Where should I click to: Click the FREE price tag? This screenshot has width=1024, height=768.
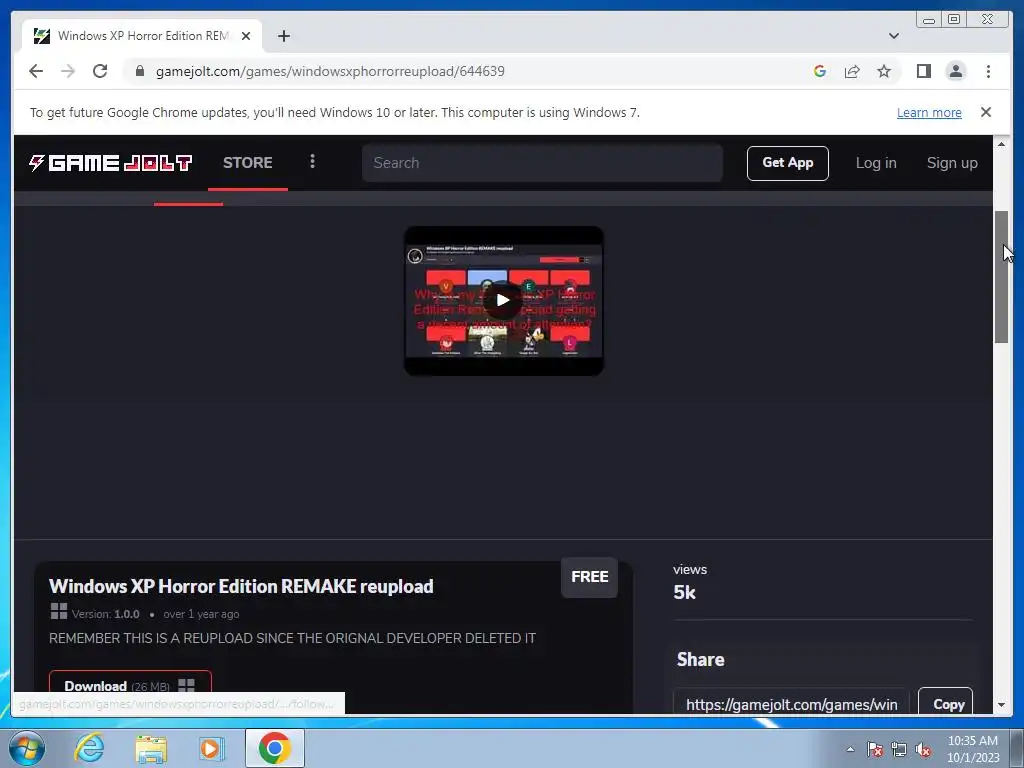[x=589, y=577]
